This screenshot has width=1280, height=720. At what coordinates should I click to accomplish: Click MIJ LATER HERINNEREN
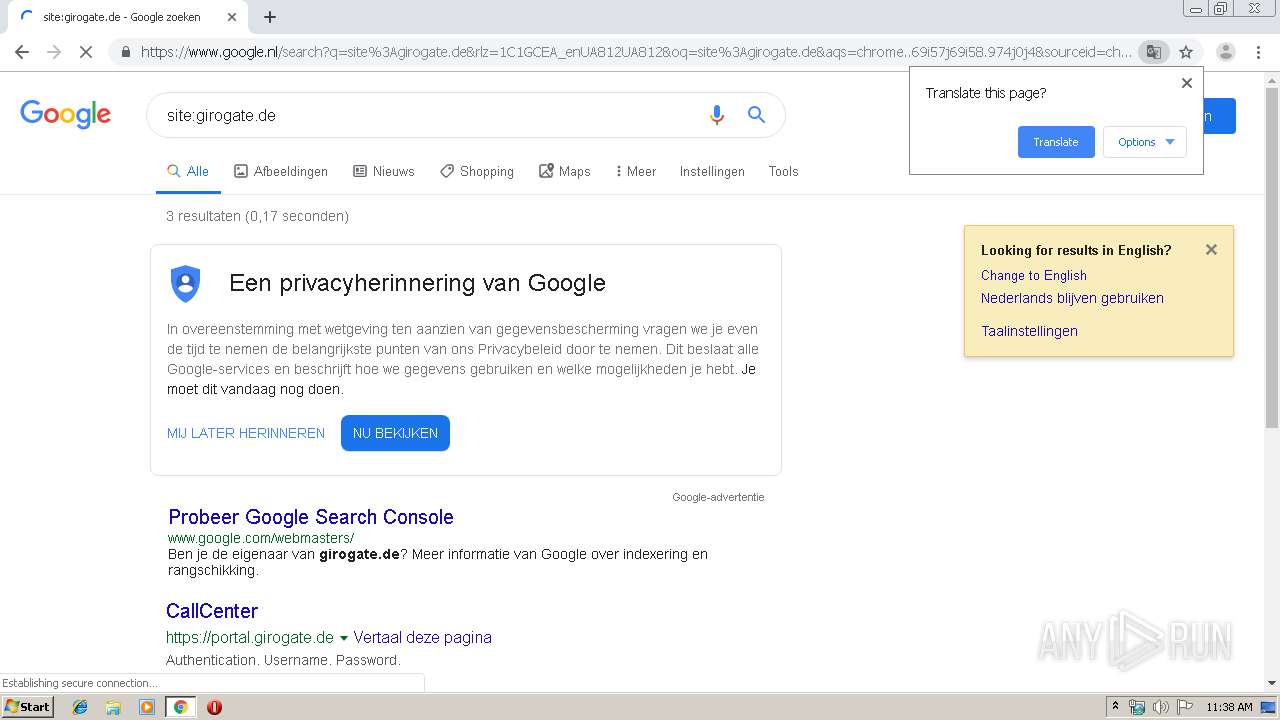[246, 433]
